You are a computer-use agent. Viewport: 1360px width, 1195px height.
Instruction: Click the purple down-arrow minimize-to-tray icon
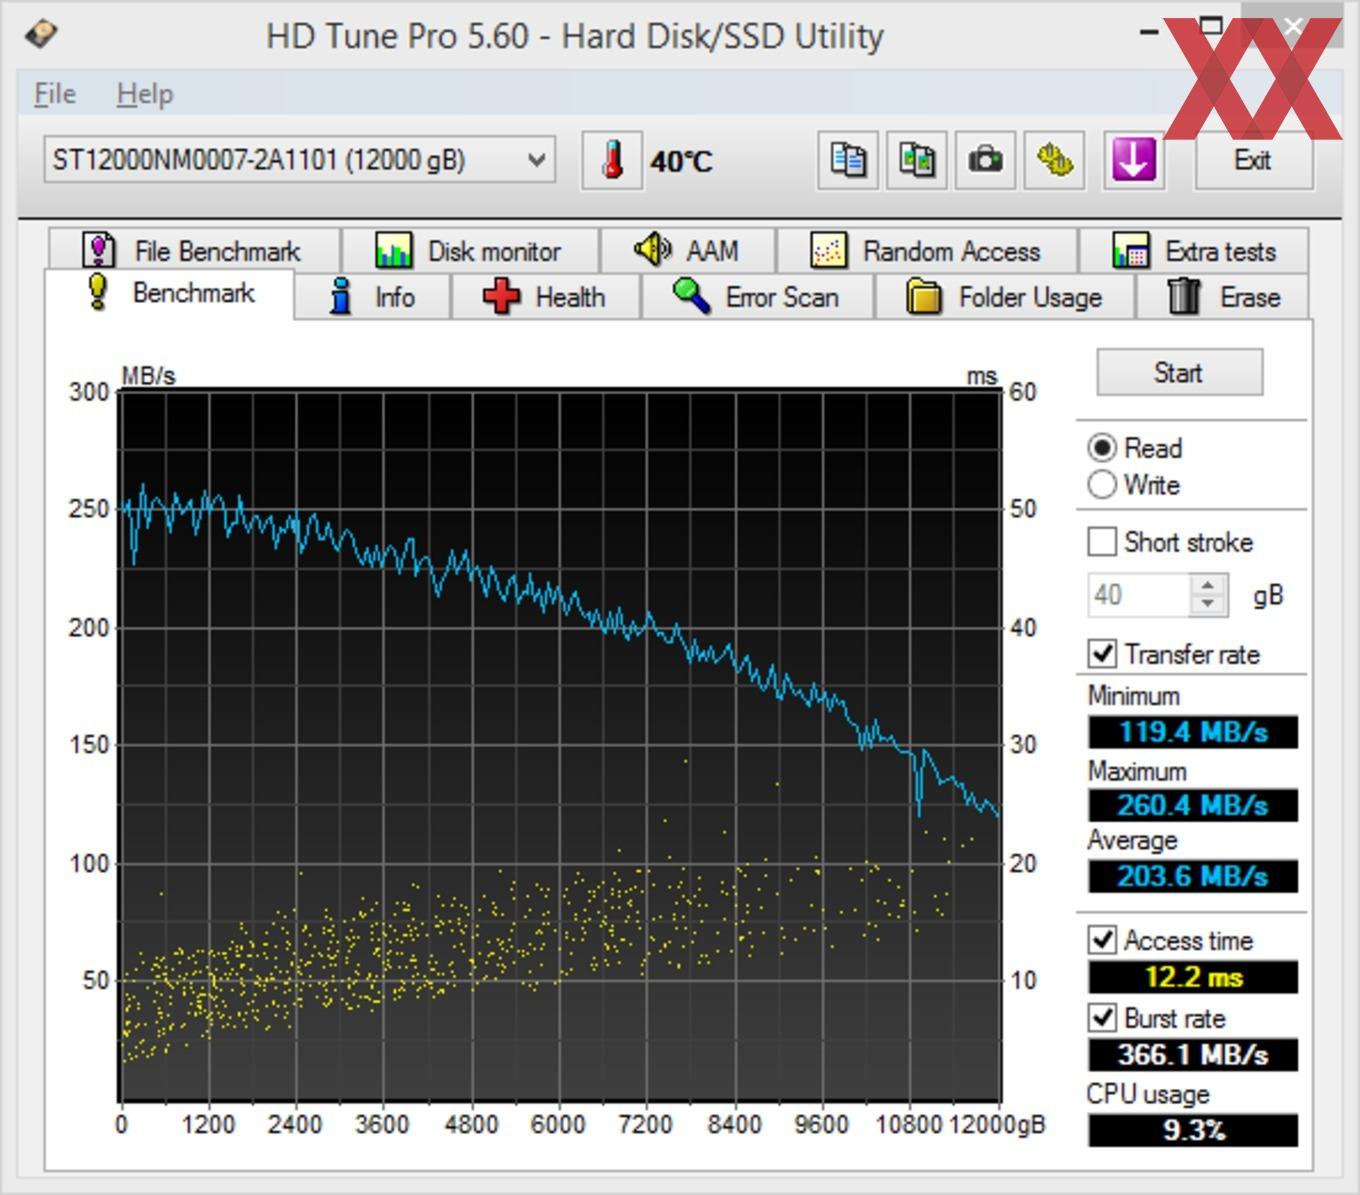[x=1134, y=160]
